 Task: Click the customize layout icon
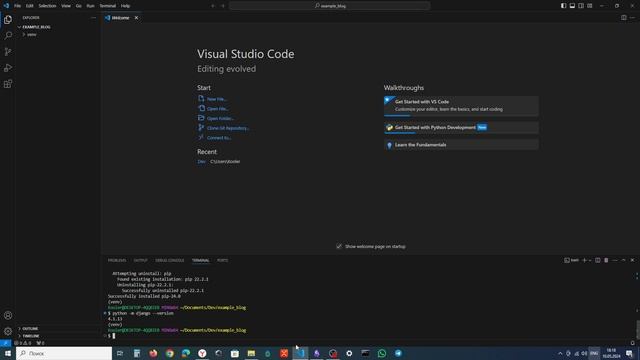[x=589, y=6]
